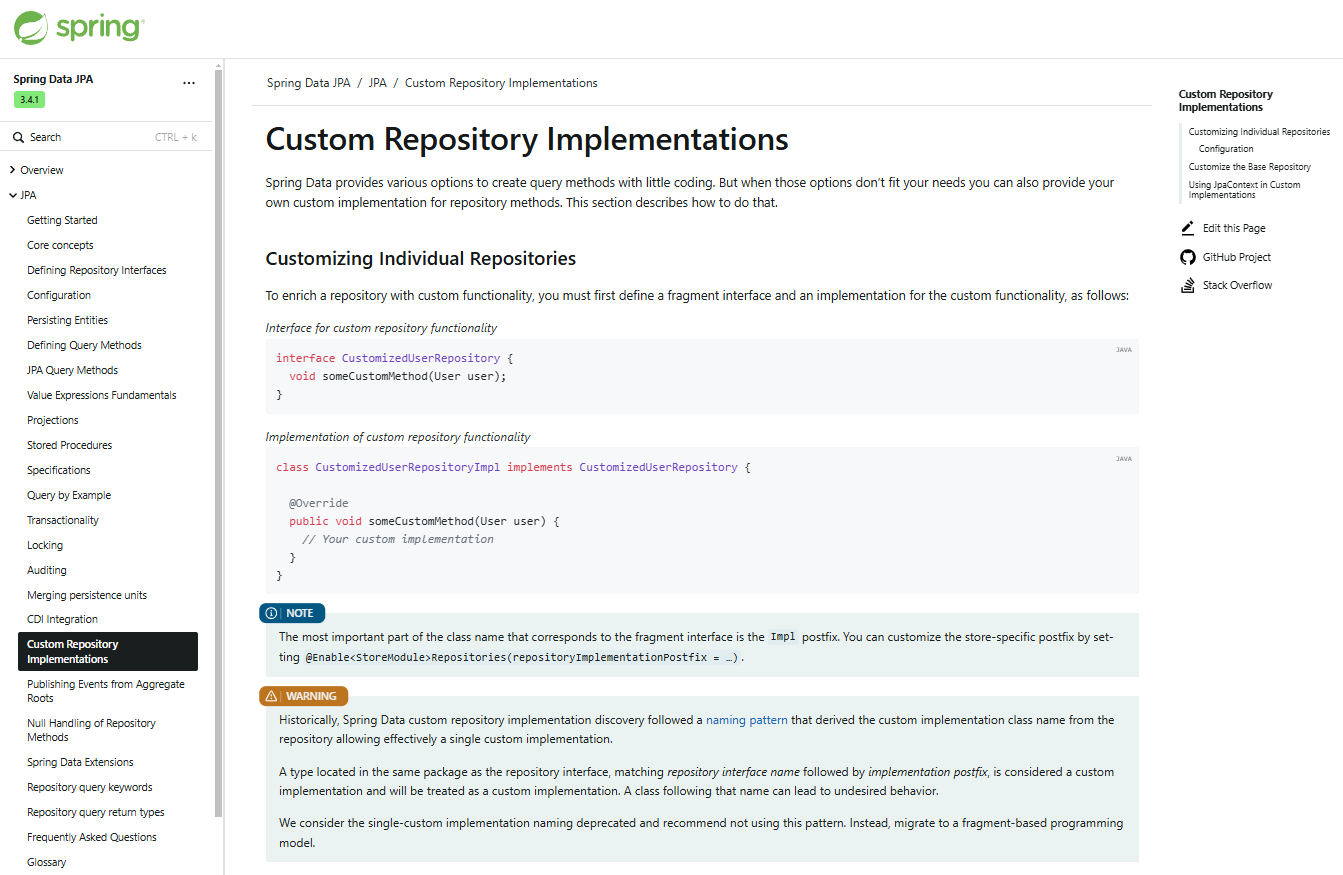Open Auditing page

point(47,570)
